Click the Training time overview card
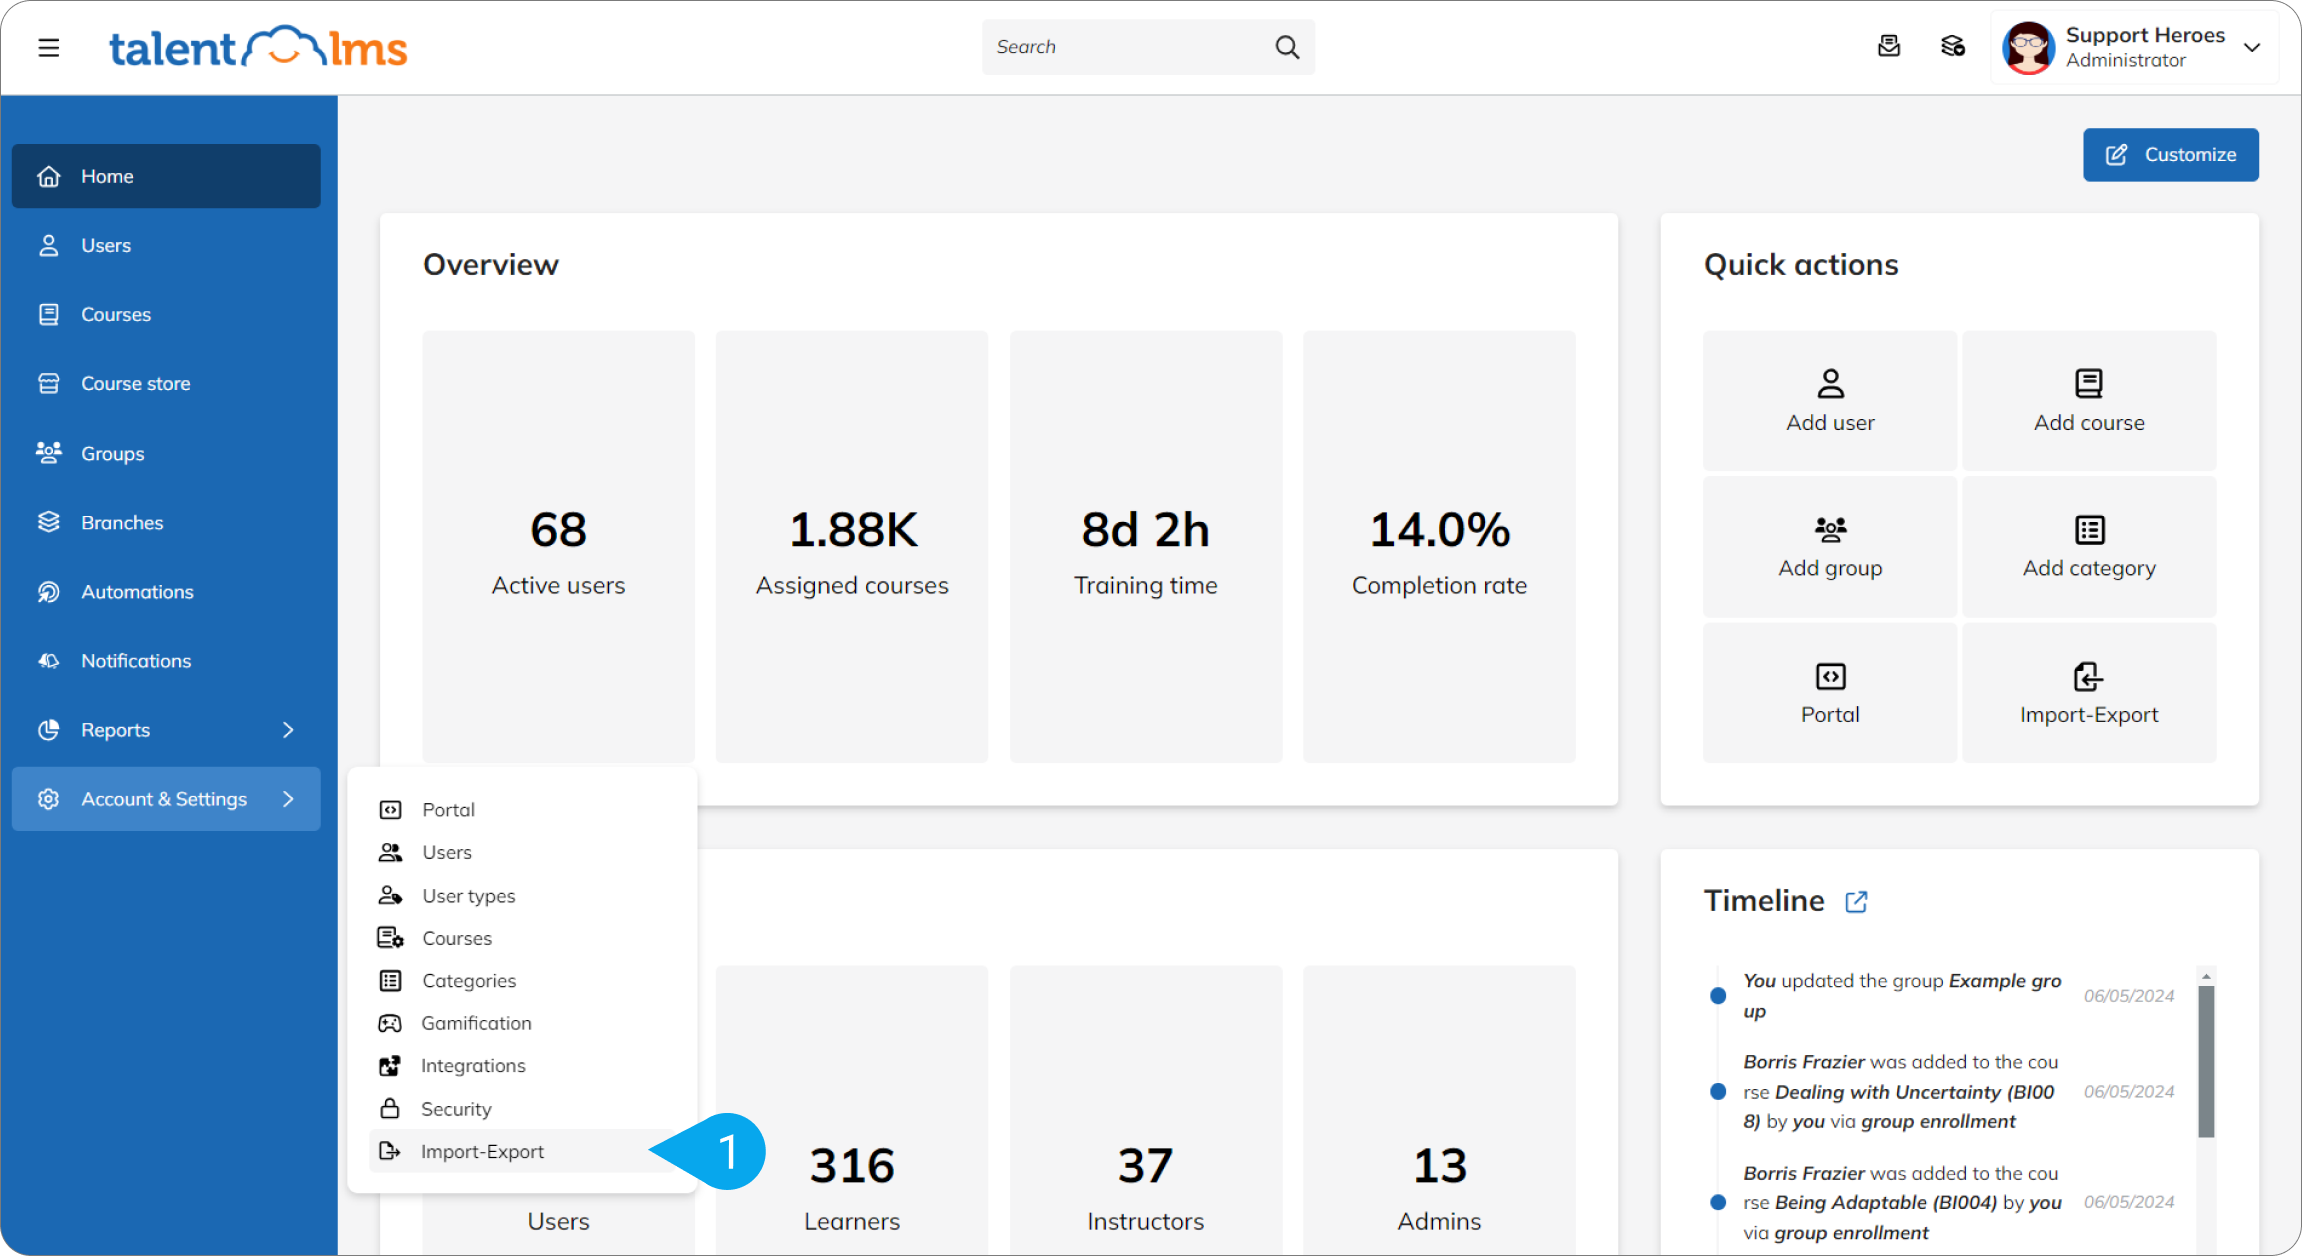The height and width of the screenshot is (1256, 2302). (1146, 546)
